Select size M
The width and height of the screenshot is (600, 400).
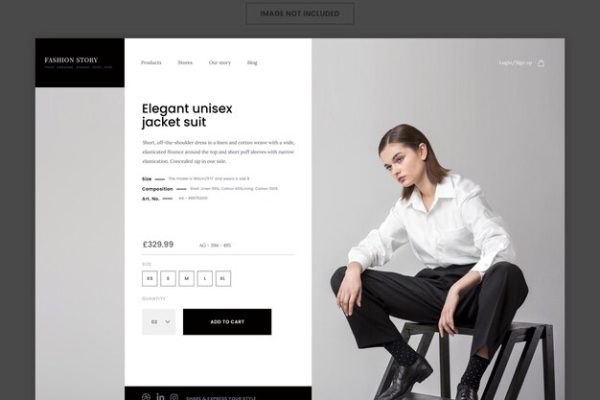pos(186,279)
